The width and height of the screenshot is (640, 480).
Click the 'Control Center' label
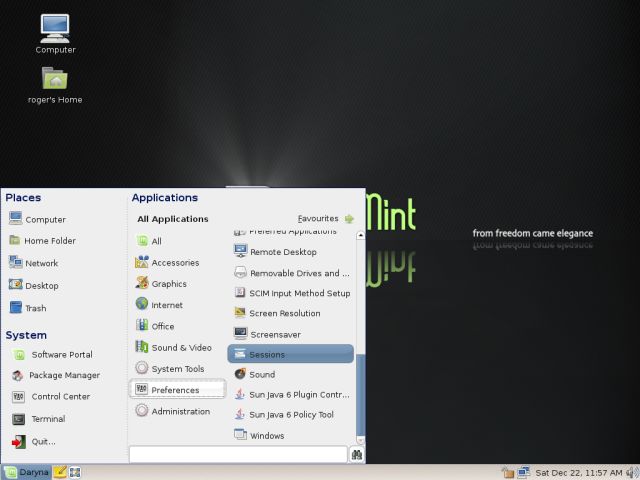pos(61,397)
